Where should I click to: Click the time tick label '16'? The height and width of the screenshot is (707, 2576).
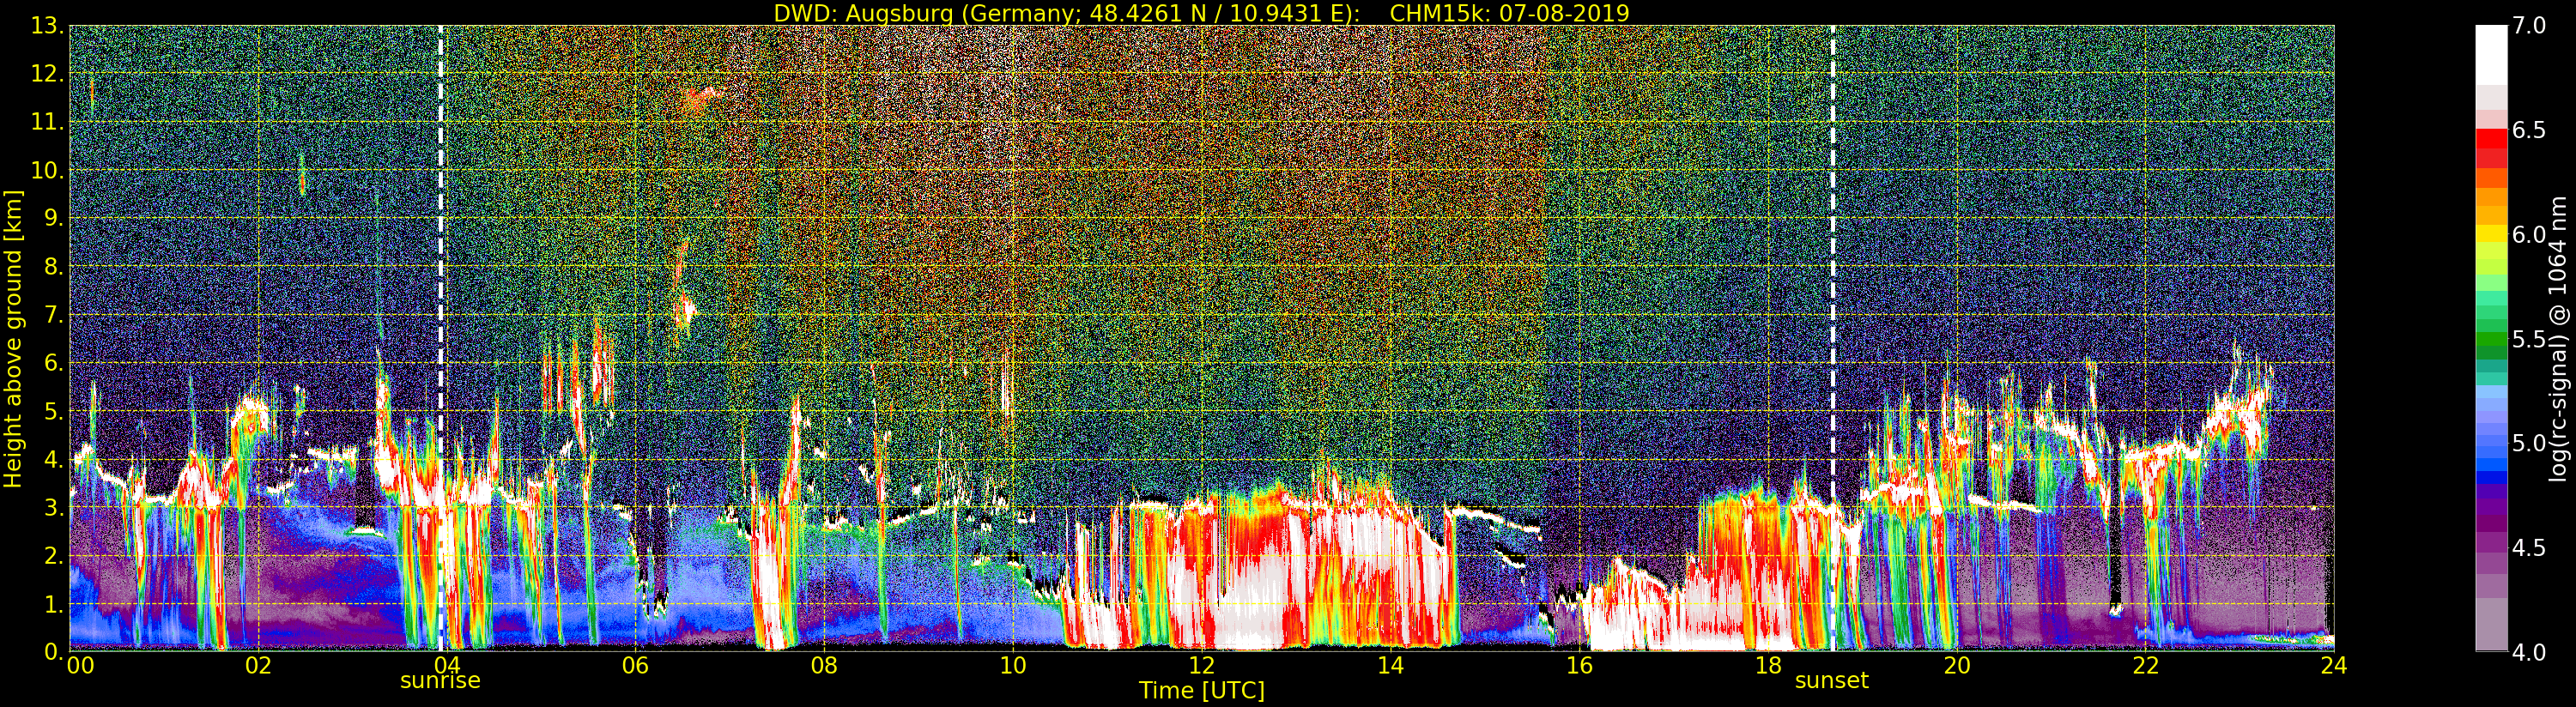[x=1579, y=665]
